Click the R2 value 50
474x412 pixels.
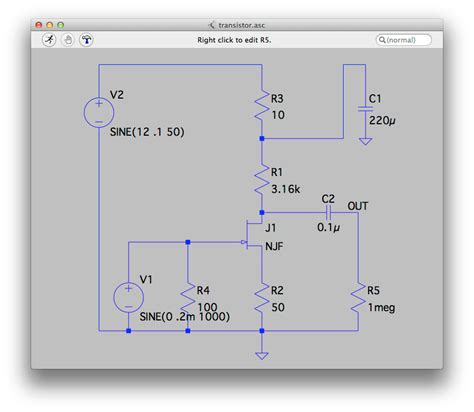(278, 307)
